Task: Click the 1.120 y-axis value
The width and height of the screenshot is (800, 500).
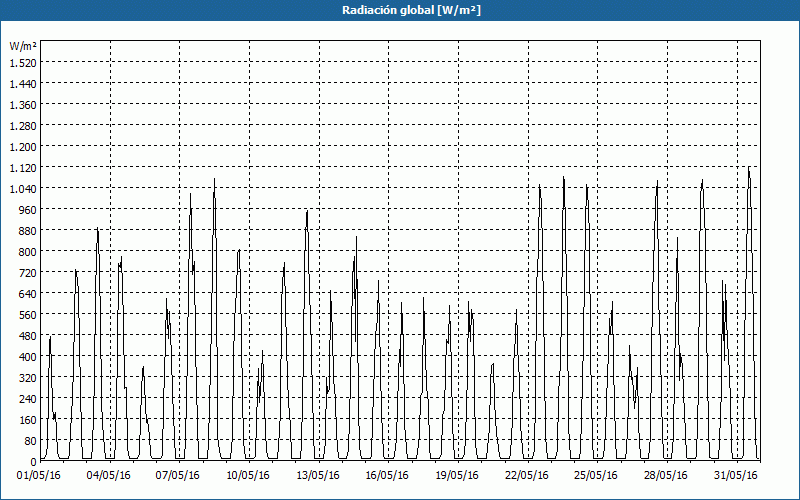Action: (x=23, y=167)
